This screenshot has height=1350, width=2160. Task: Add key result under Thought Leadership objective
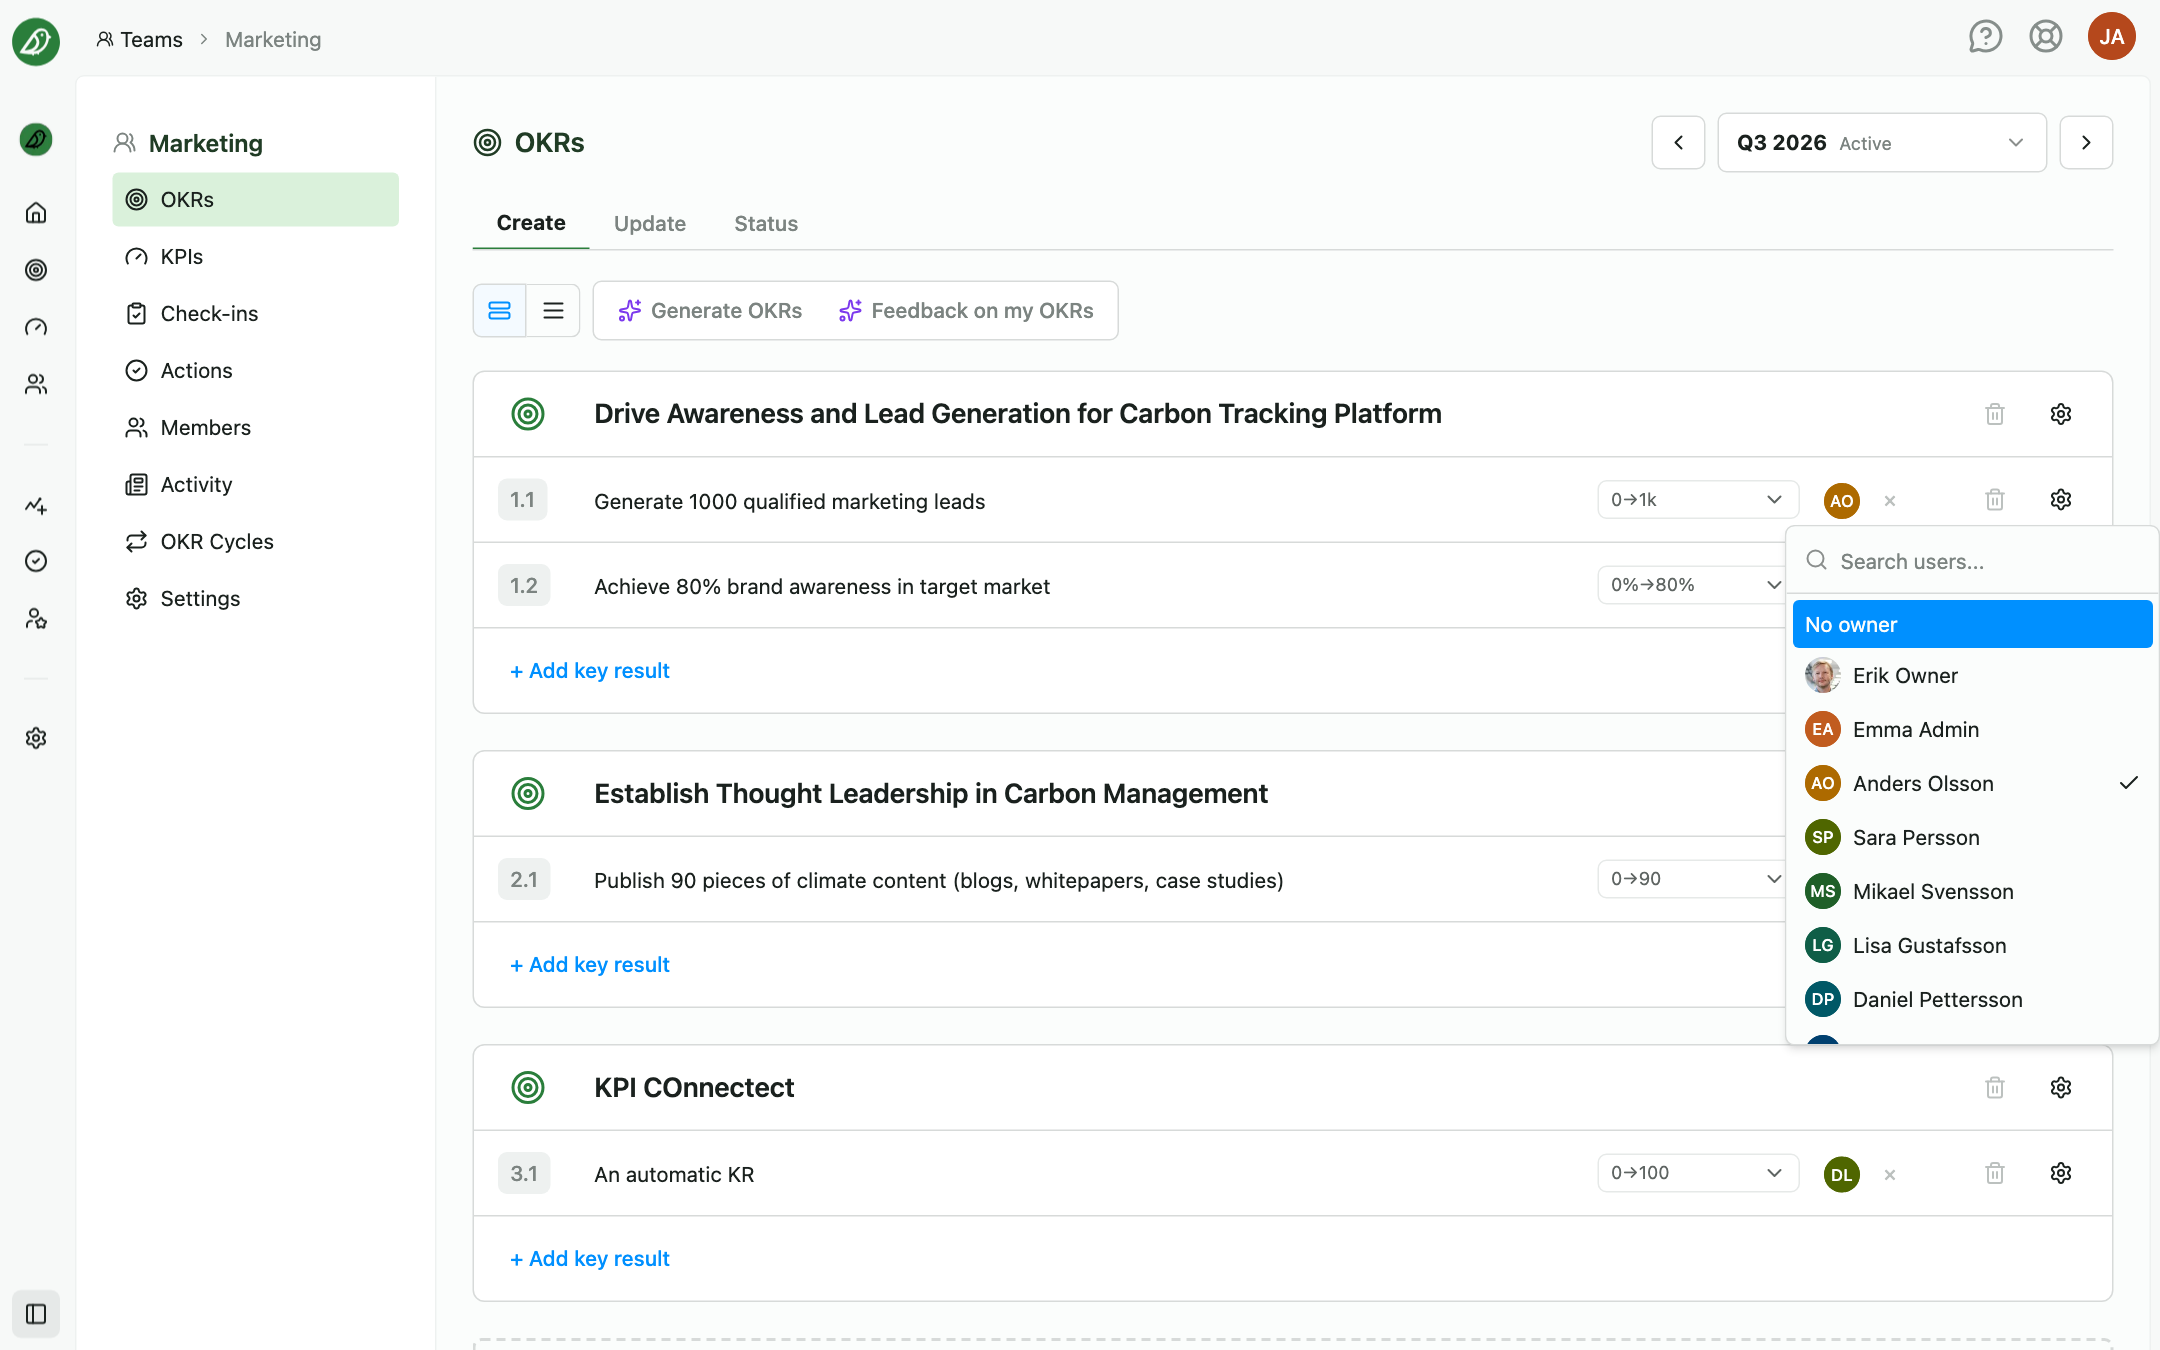pyautogui.click(x=590, y=965)
